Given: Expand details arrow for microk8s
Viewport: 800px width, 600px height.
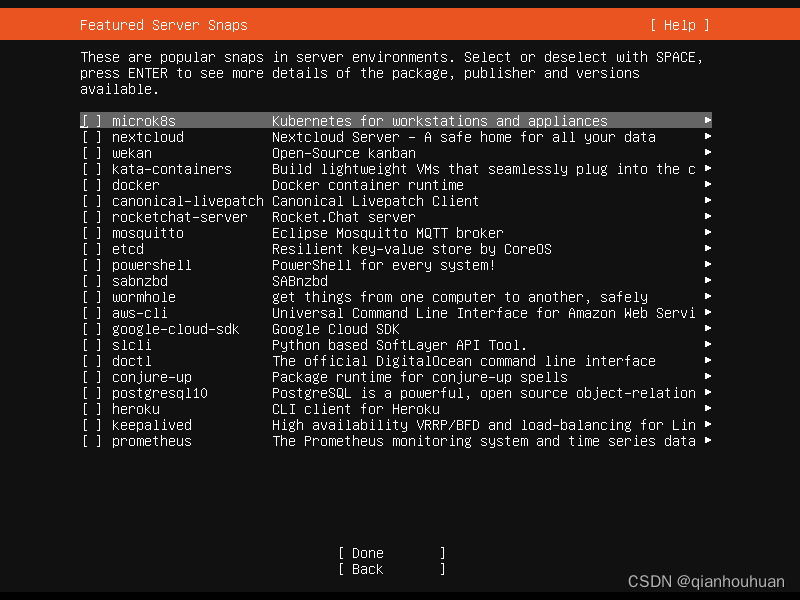Looking at the screenshot, I should coord(708,120).
